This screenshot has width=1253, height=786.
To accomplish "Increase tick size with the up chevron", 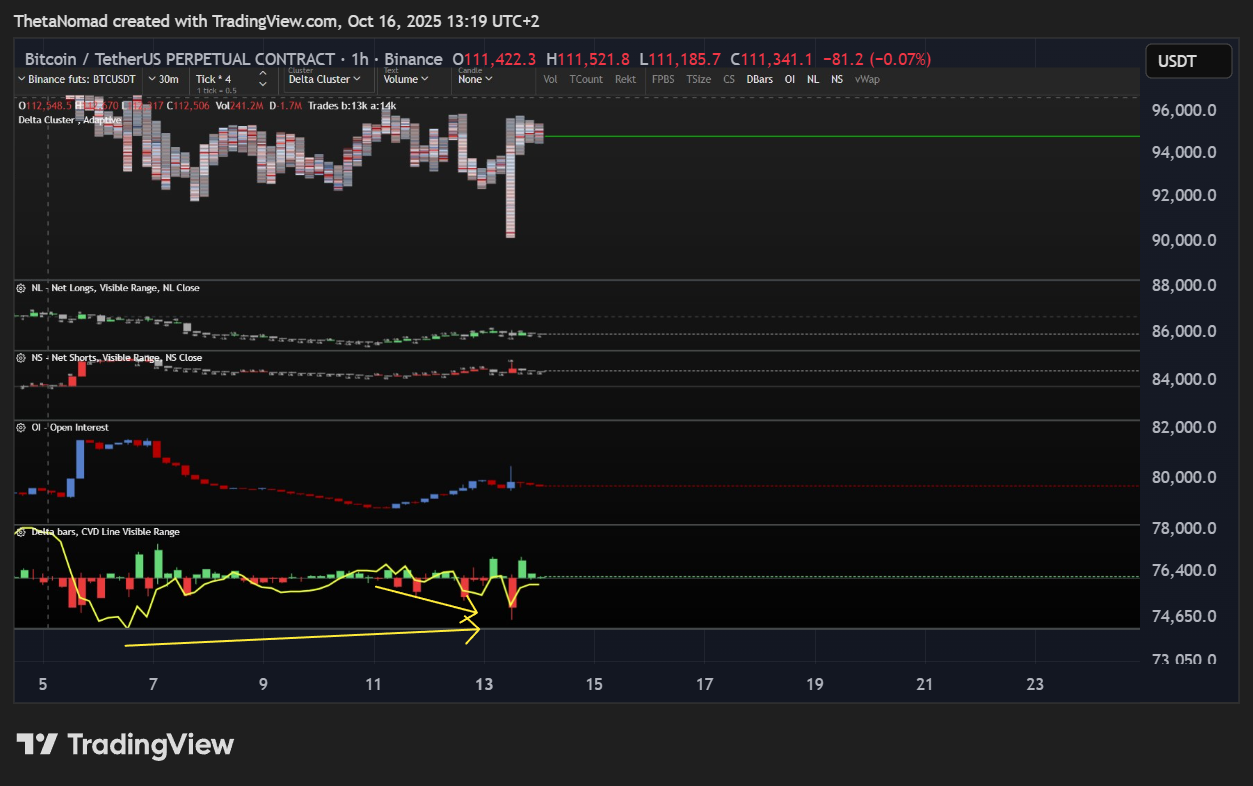I will pos(263,74).
